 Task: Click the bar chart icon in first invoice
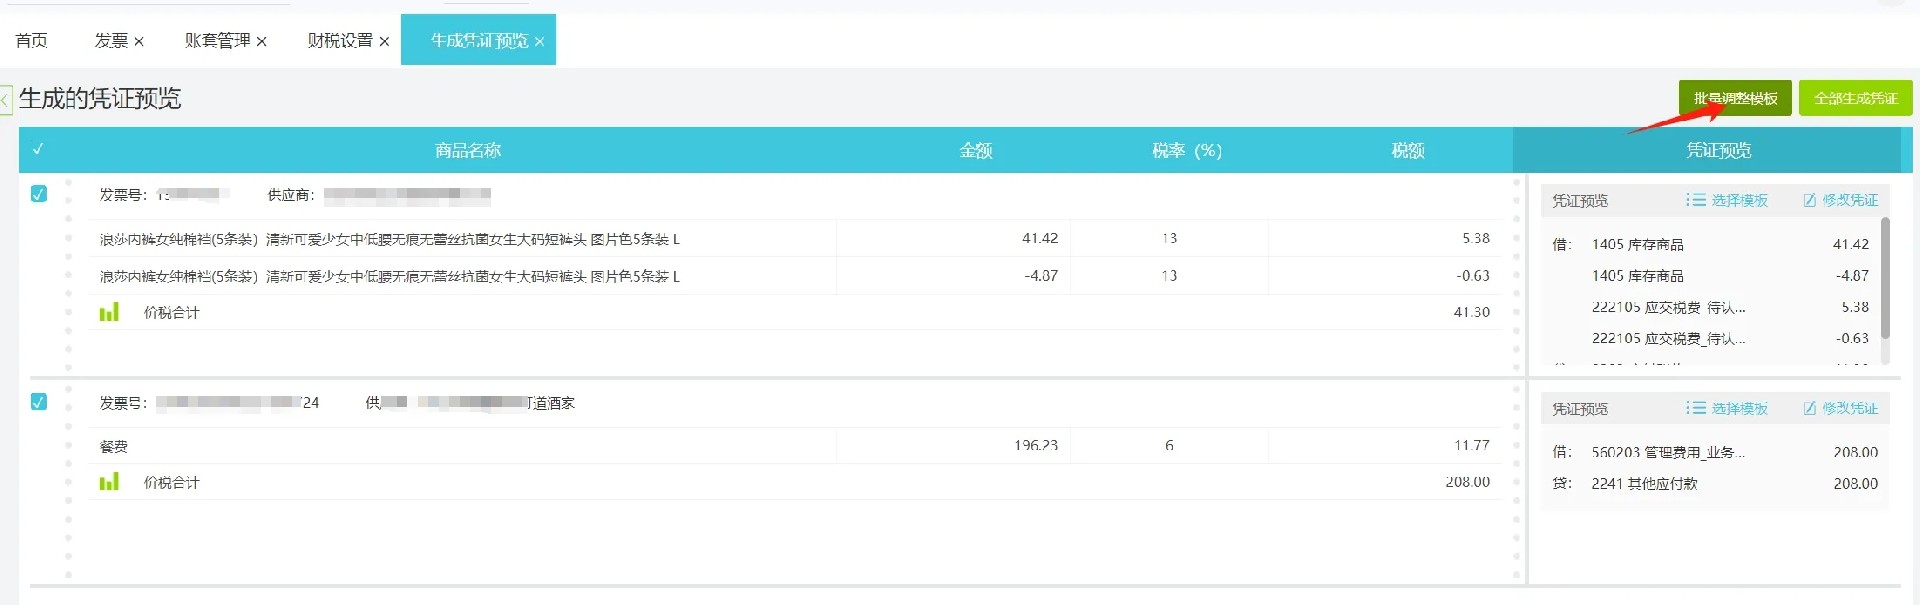(109, 312)
